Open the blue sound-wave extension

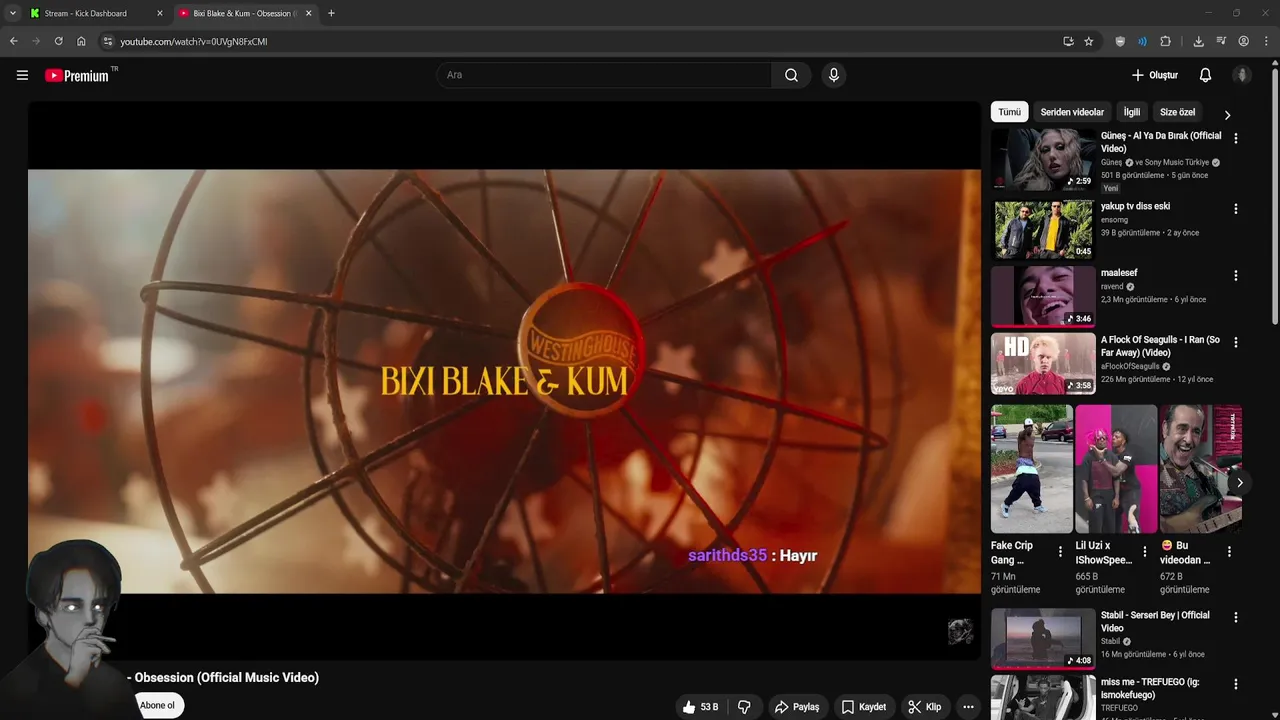[1142, 41]
